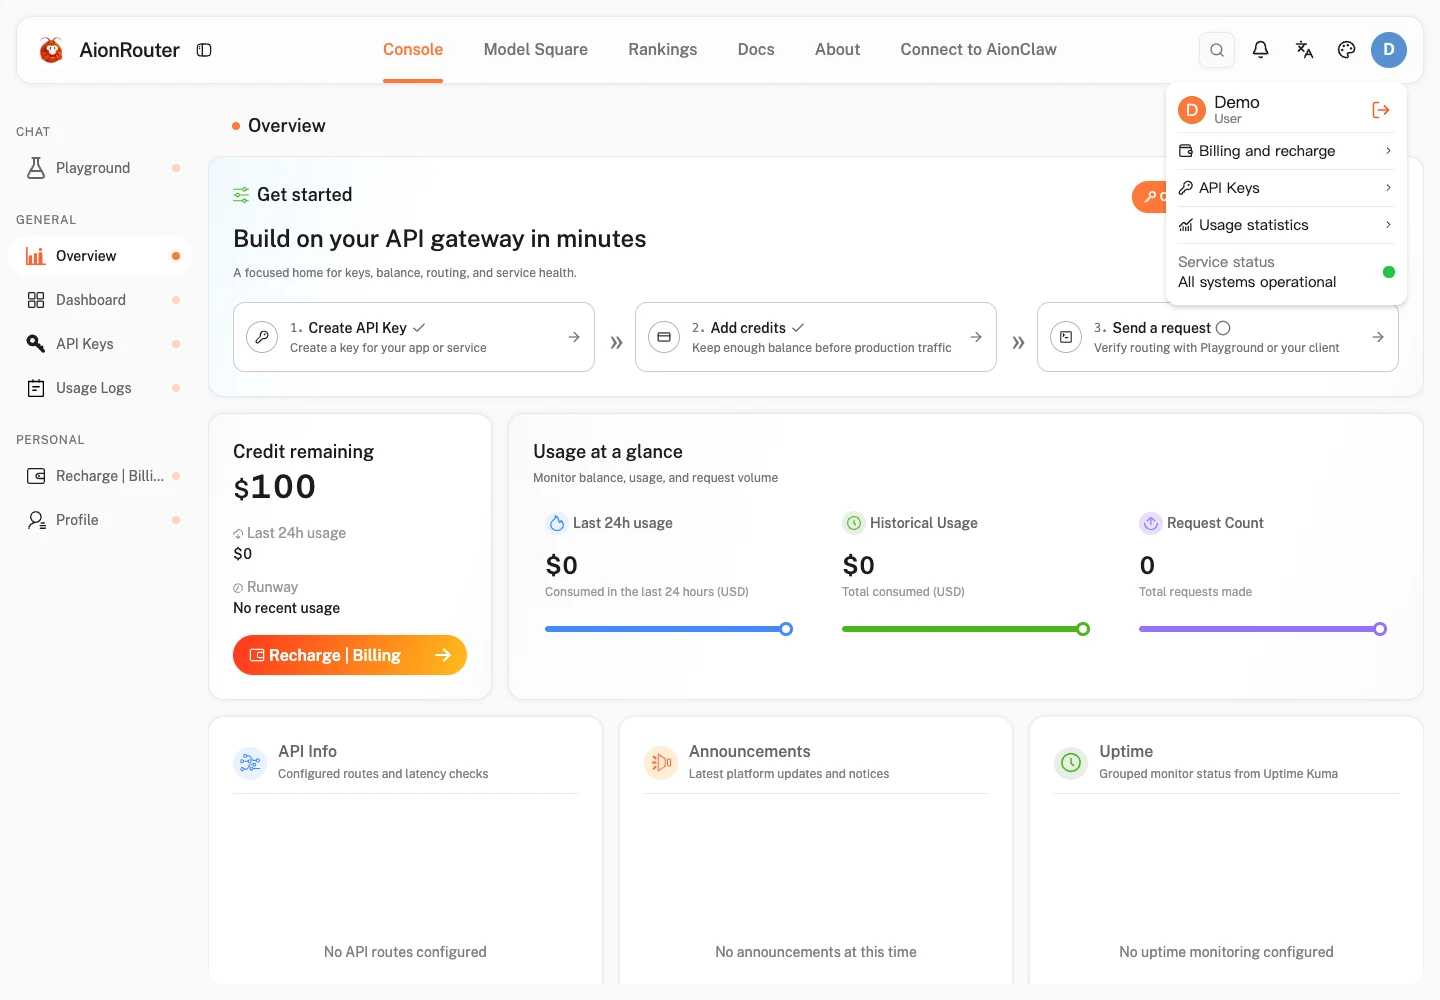
Task: Switch to the Console tab
Action: pyautogui.click(x=413, y=50)
